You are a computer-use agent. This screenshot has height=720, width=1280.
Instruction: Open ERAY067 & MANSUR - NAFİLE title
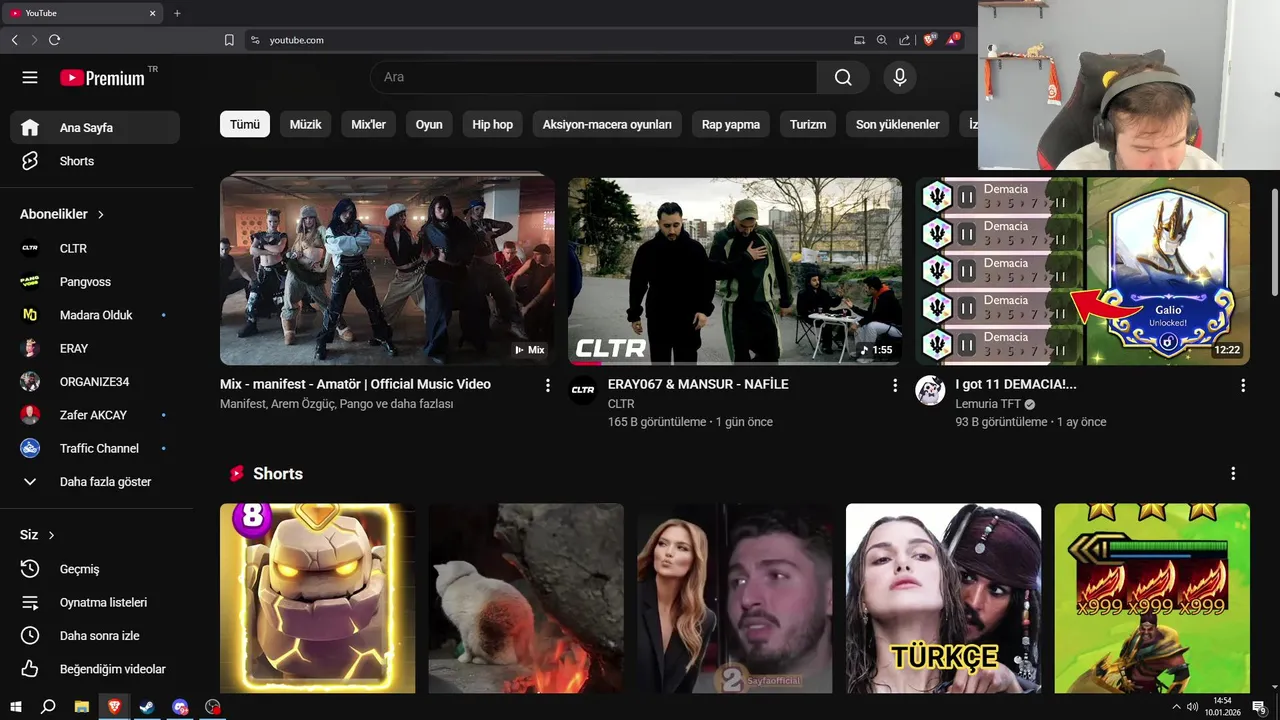(x=698, y=384)
